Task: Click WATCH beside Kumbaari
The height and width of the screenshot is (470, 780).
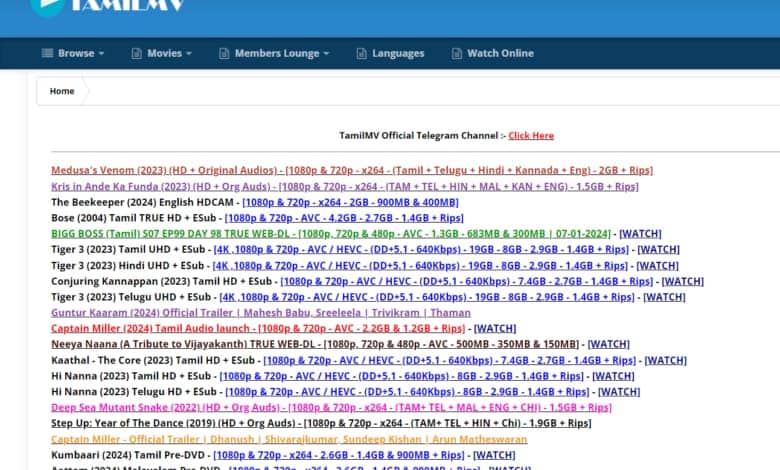Action: pos(494,455)
